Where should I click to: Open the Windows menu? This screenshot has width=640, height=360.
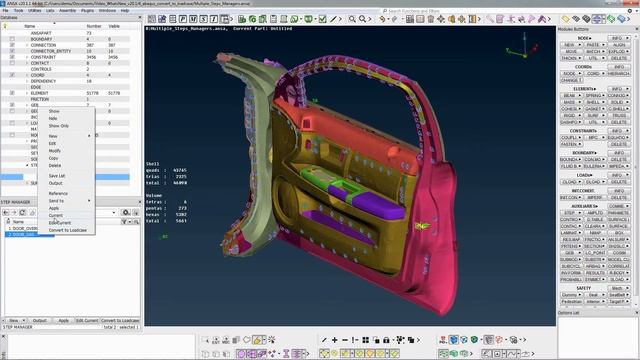107,11
